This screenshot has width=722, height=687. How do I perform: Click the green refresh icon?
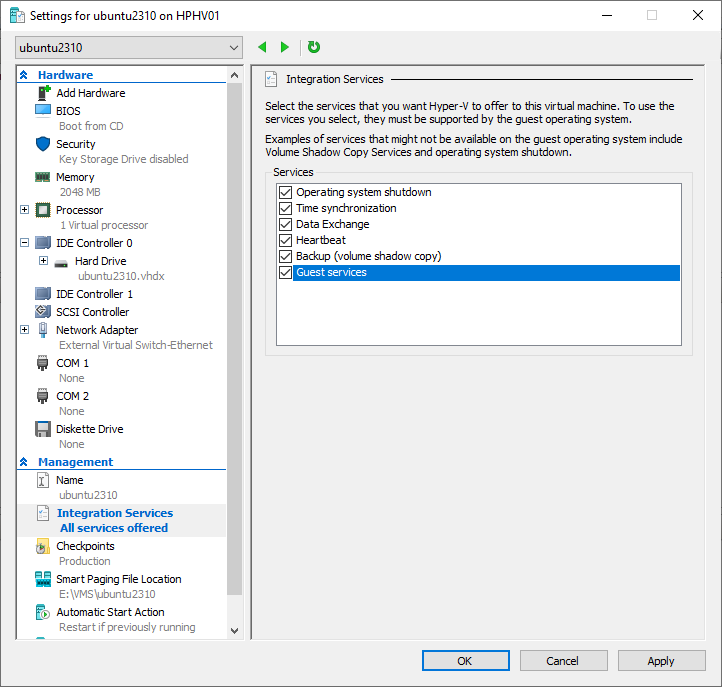[x=314, y=47]
